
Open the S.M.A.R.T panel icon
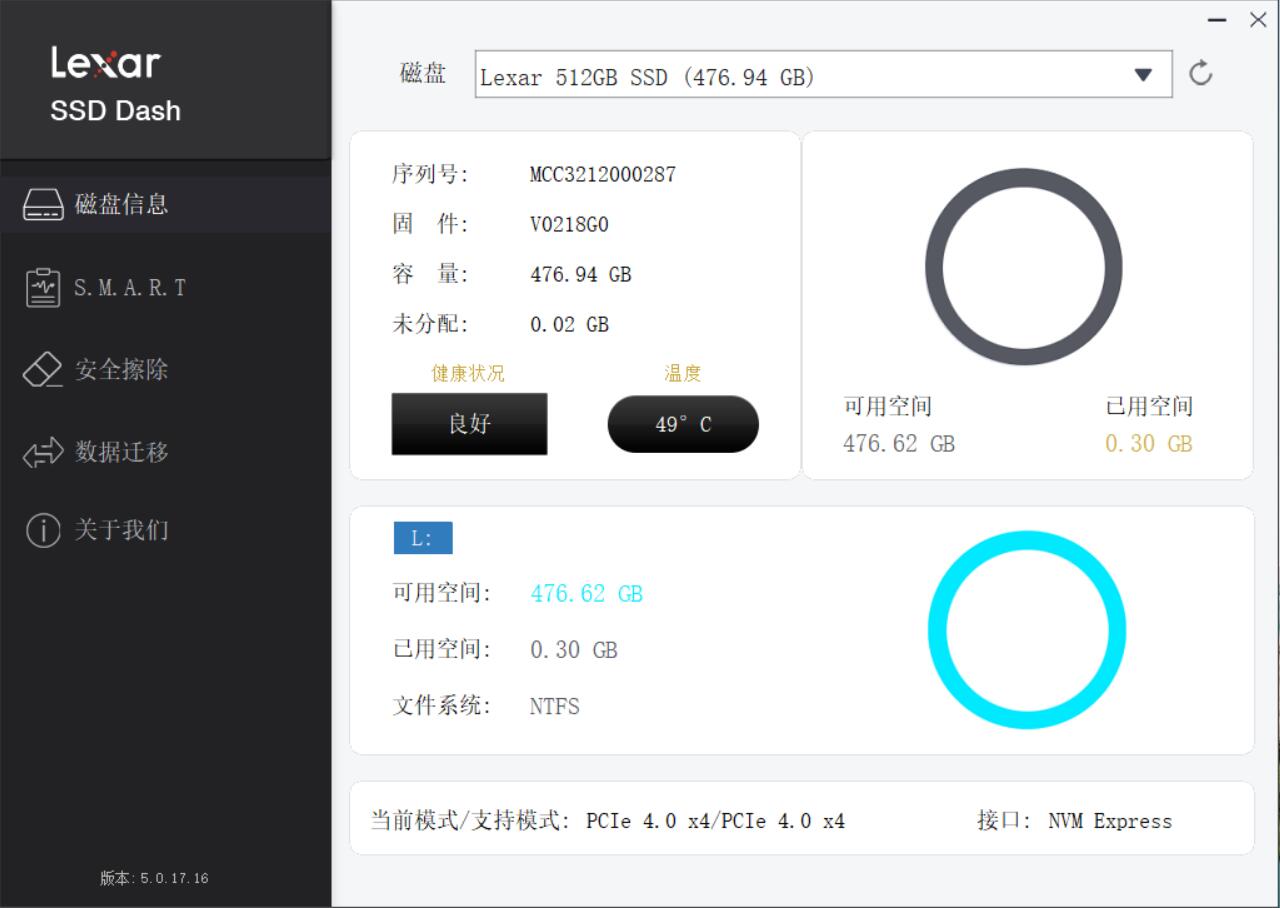pyautogui.click(x=42, y=287)
